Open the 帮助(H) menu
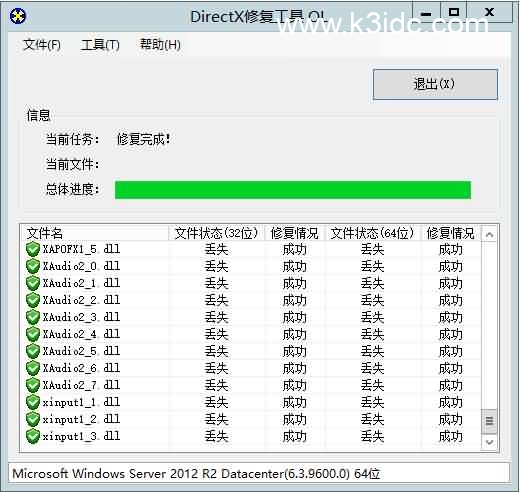The image size is (521, 492). [x=160, y=45]
